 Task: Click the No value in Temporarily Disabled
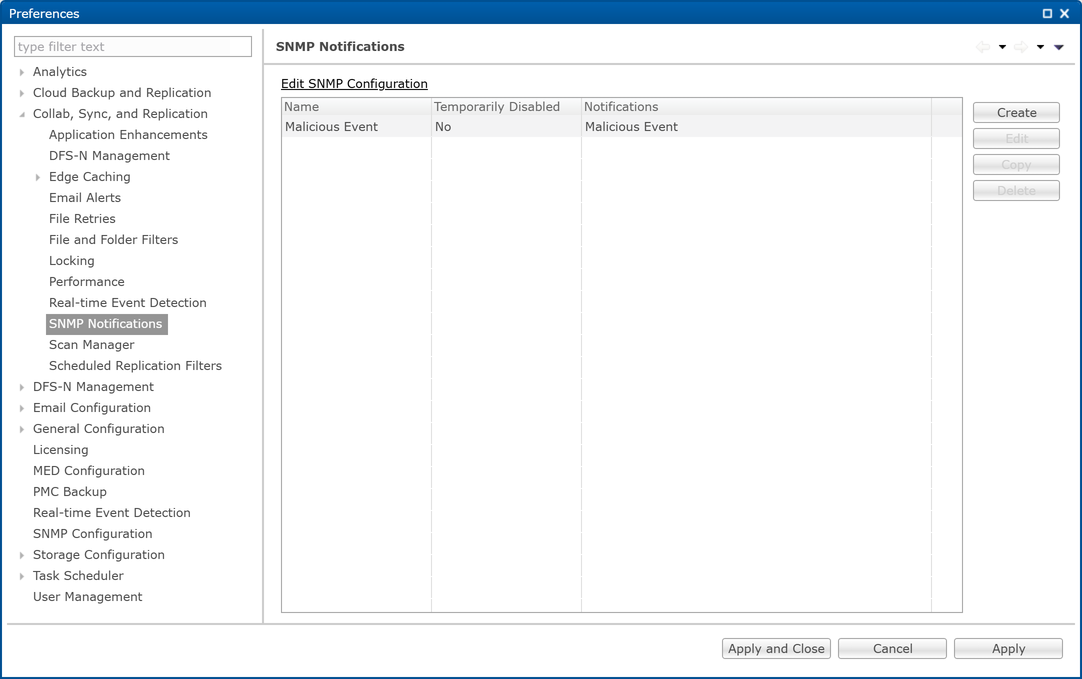point(443,127)
